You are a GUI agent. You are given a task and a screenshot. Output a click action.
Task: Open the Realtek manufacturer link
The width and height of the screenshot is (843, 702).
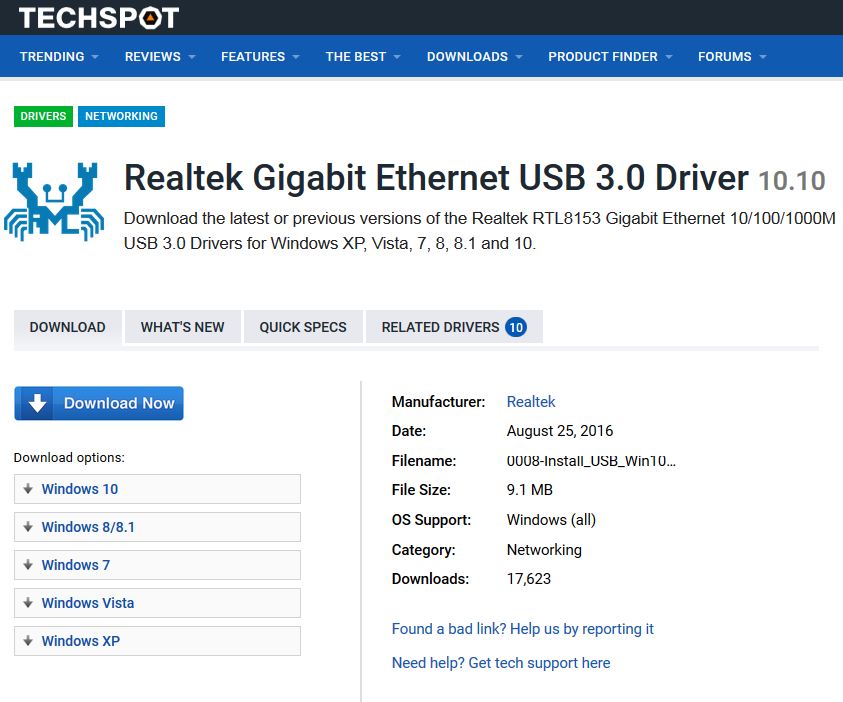click(531, 402)
